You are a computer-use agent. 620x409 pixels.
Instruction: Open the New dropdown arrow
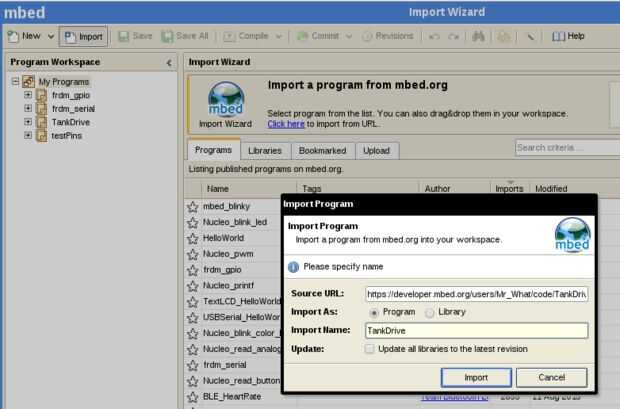tap(51, 36)
